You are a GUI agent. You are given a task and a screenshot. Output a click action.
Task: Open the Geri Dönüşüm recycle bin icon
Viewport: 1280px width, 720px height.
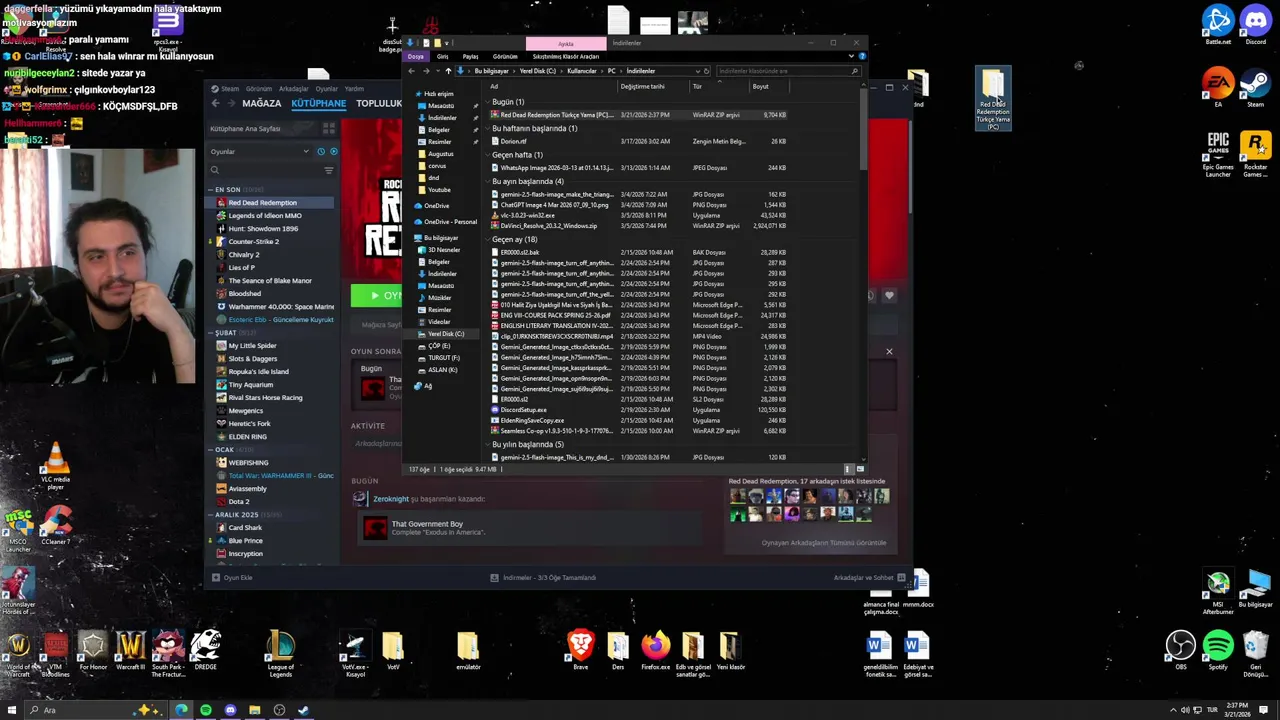pyautogui.click(x=1256, y=652)
